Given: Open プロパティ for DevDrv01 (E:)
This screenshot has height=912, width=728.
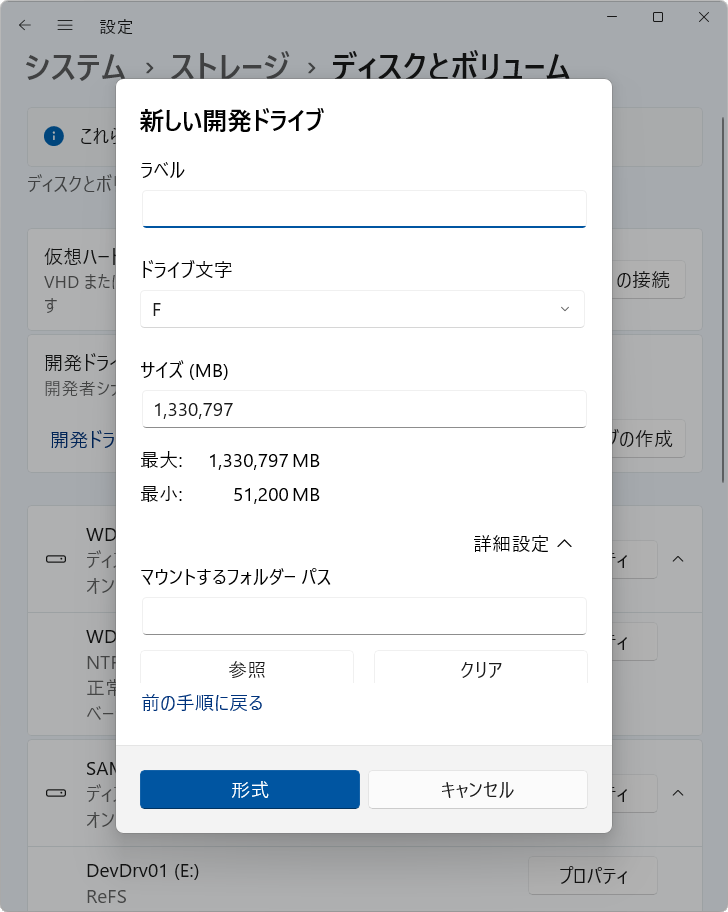Looking at the screenshot, I should coord(592,876).
